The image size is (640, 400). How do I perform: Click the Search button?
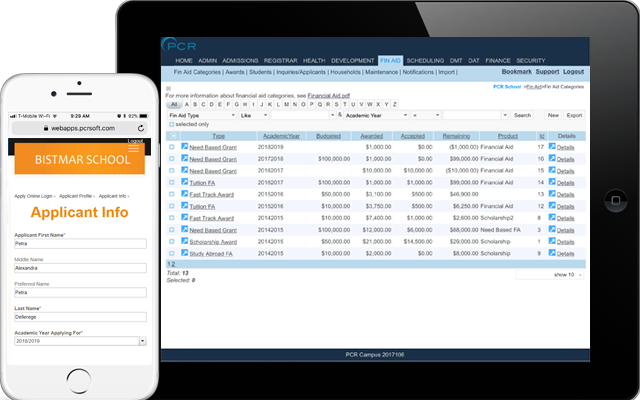point(522,116)
